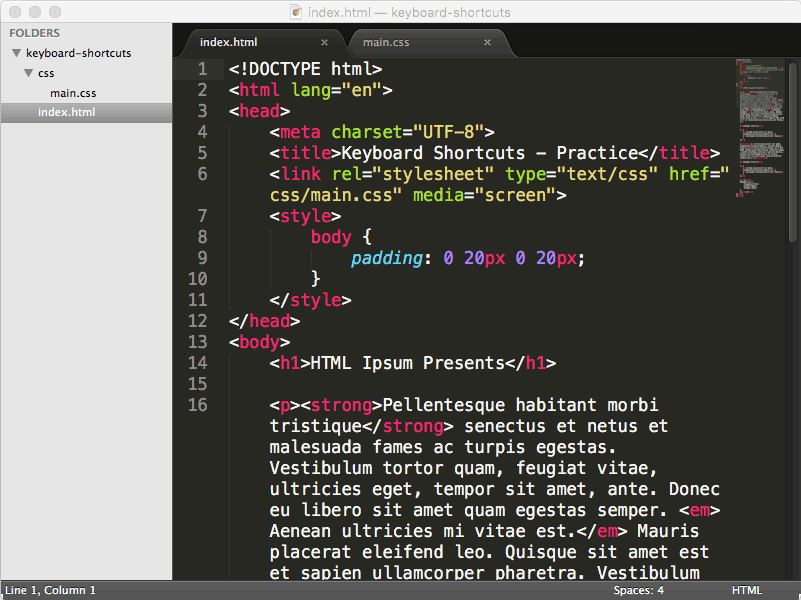
Task: Close the index.html tab with its x
Action: (324, 42)
